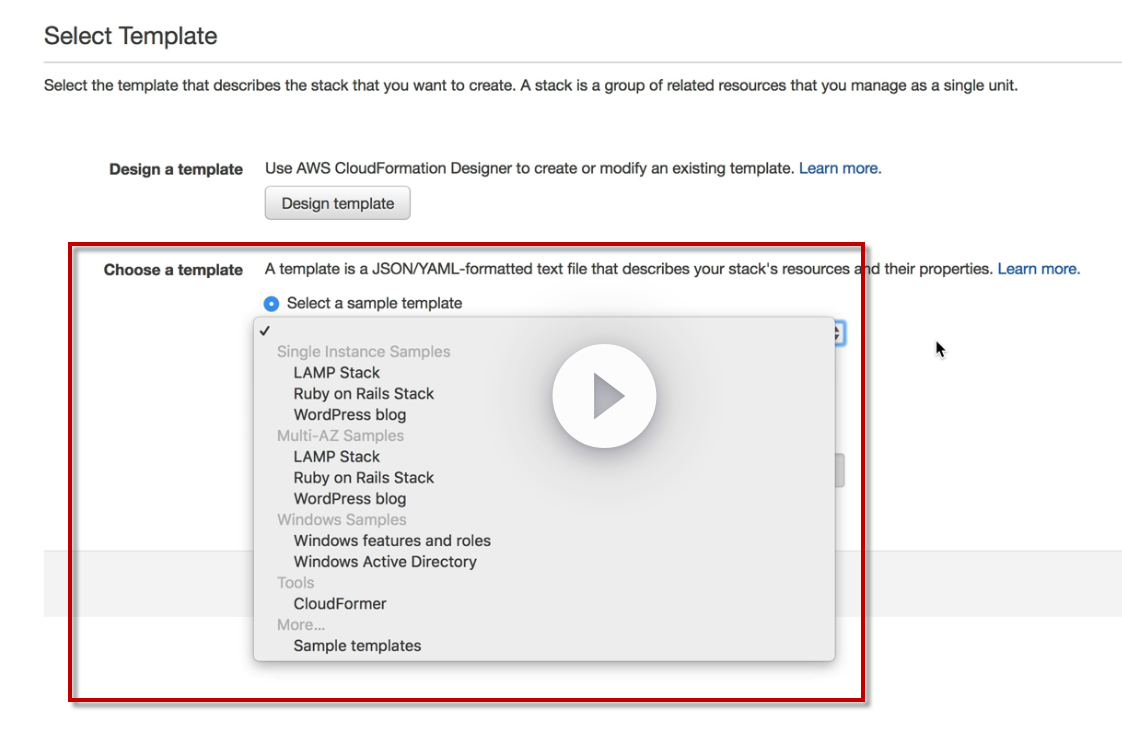
Task: Click the Single Instance Samples group header
Action: 363,351
